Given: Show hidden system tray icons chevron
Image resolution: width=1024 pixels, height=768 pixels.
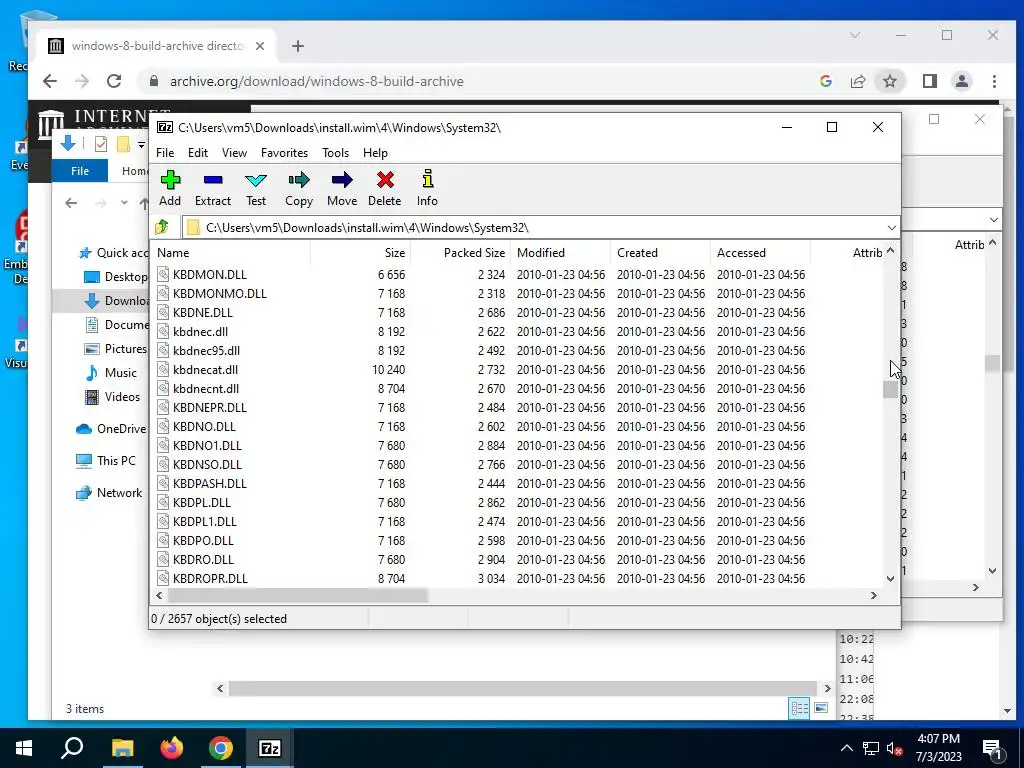Looking at the screenshot, I should (x=846, y=748).
